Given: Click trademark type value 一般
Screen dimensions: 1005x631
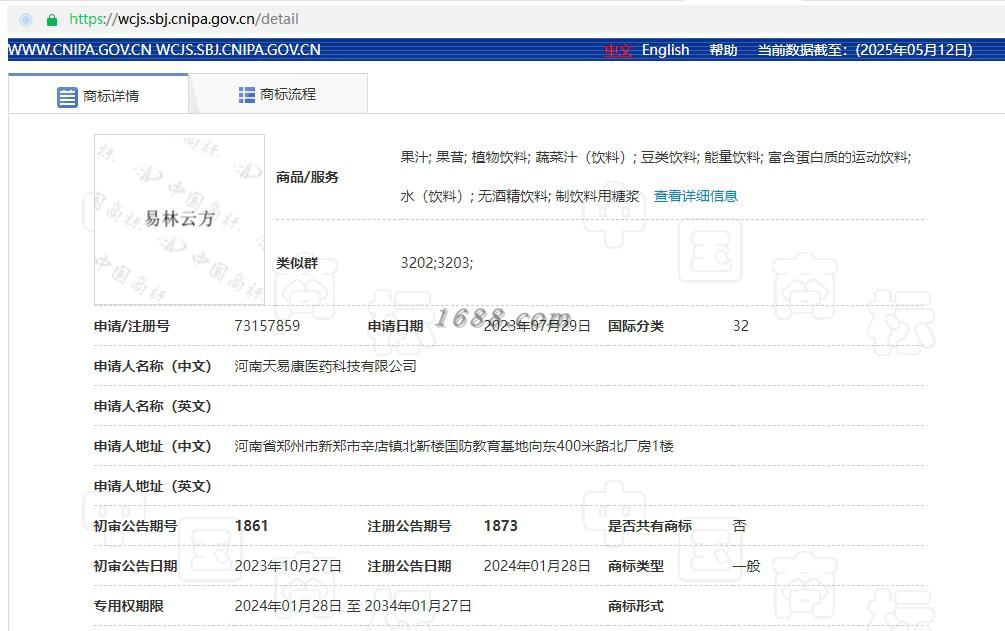Looking at the screenshot, I should coord(747,566).
